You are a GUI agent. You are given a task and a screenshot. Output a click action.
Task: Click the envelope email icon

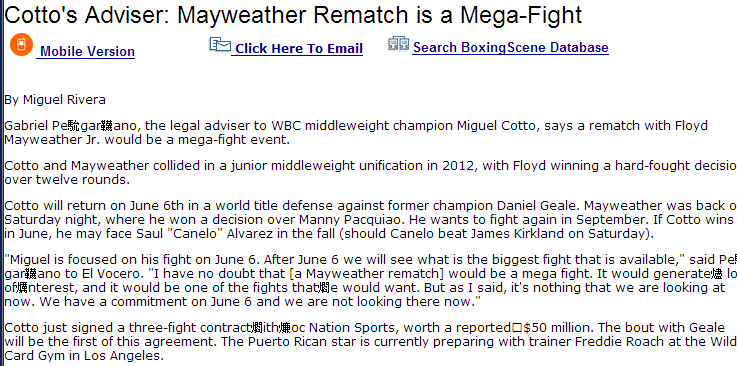(220, 45)
